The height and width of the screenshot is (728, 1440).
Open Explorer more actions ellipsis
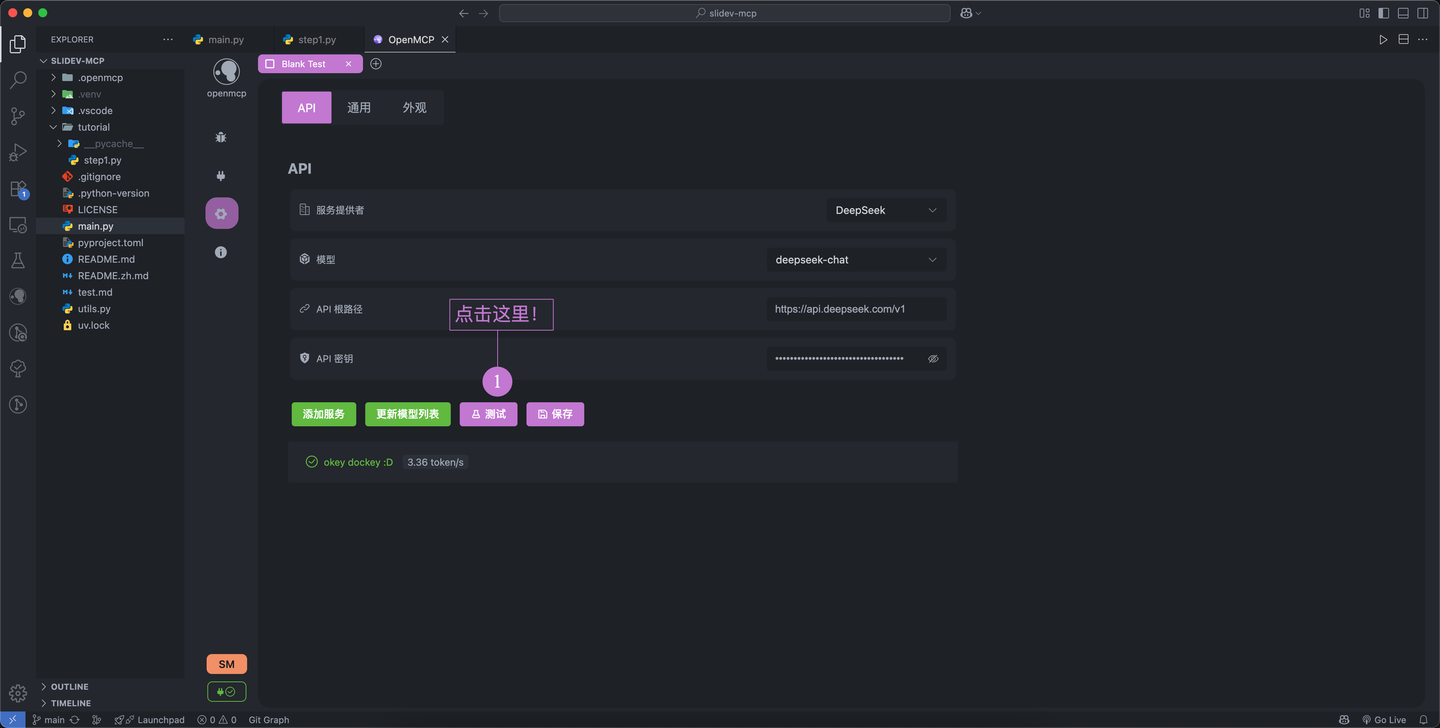[x=168, y=40]
